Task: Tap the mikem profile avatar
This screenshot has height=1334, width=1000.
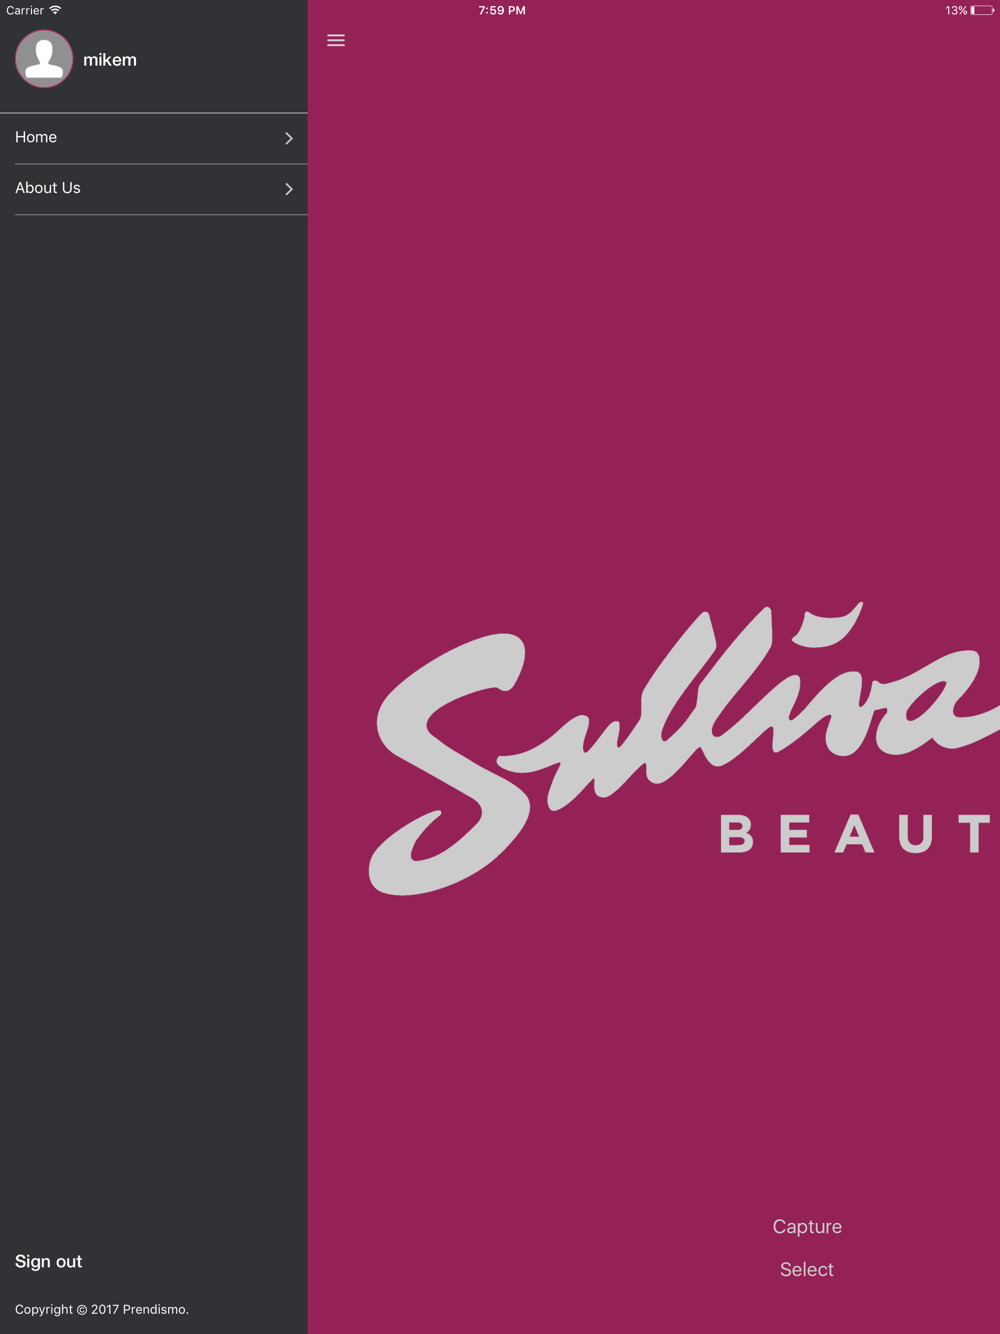Action: pyautogui.click(x=44, y=59)
